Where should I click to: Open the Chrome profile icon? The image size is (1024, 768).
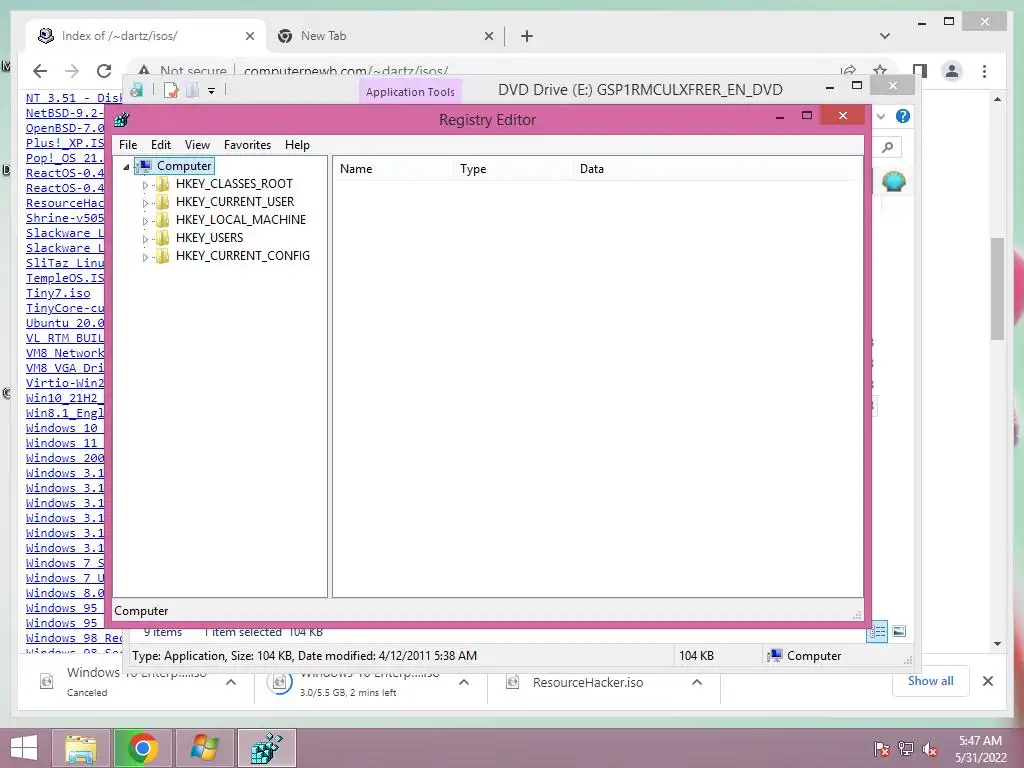pos(952,71)
